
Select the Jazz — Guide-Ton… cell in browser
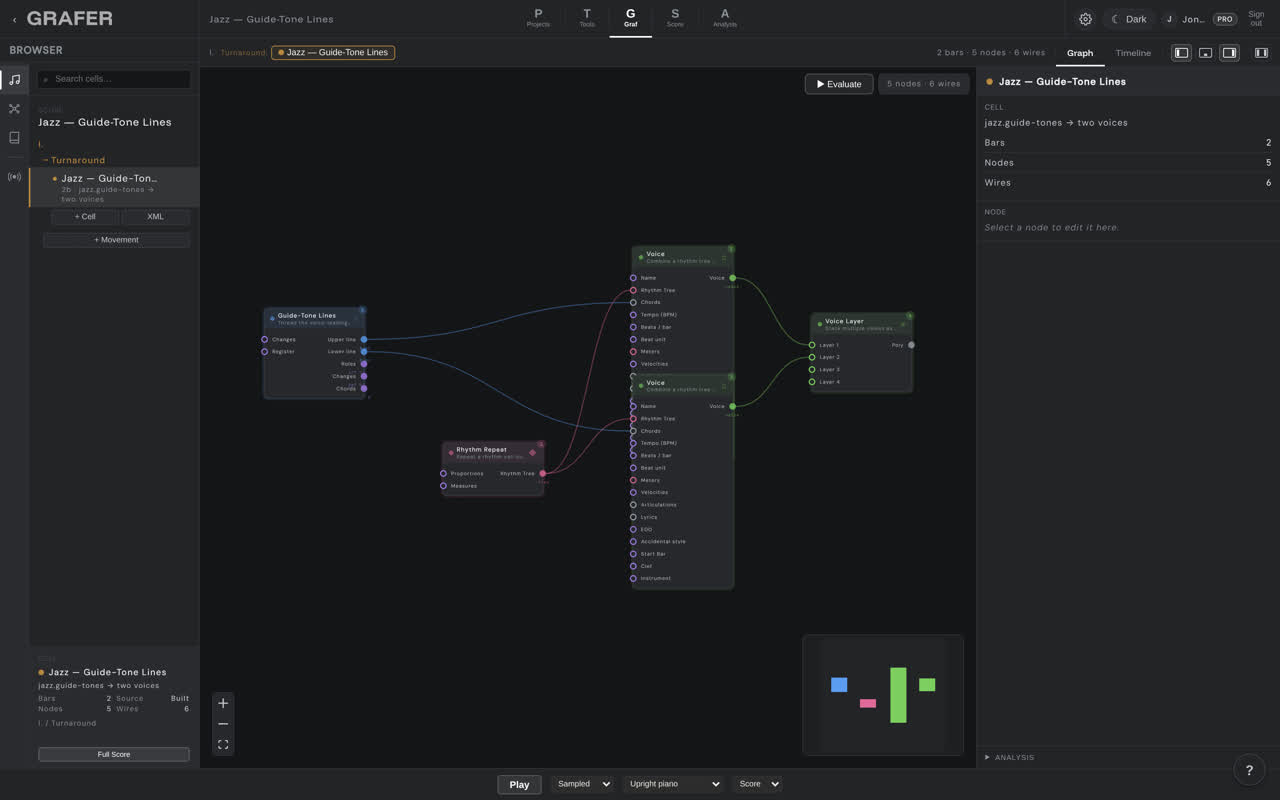click(x=114, y=188)
